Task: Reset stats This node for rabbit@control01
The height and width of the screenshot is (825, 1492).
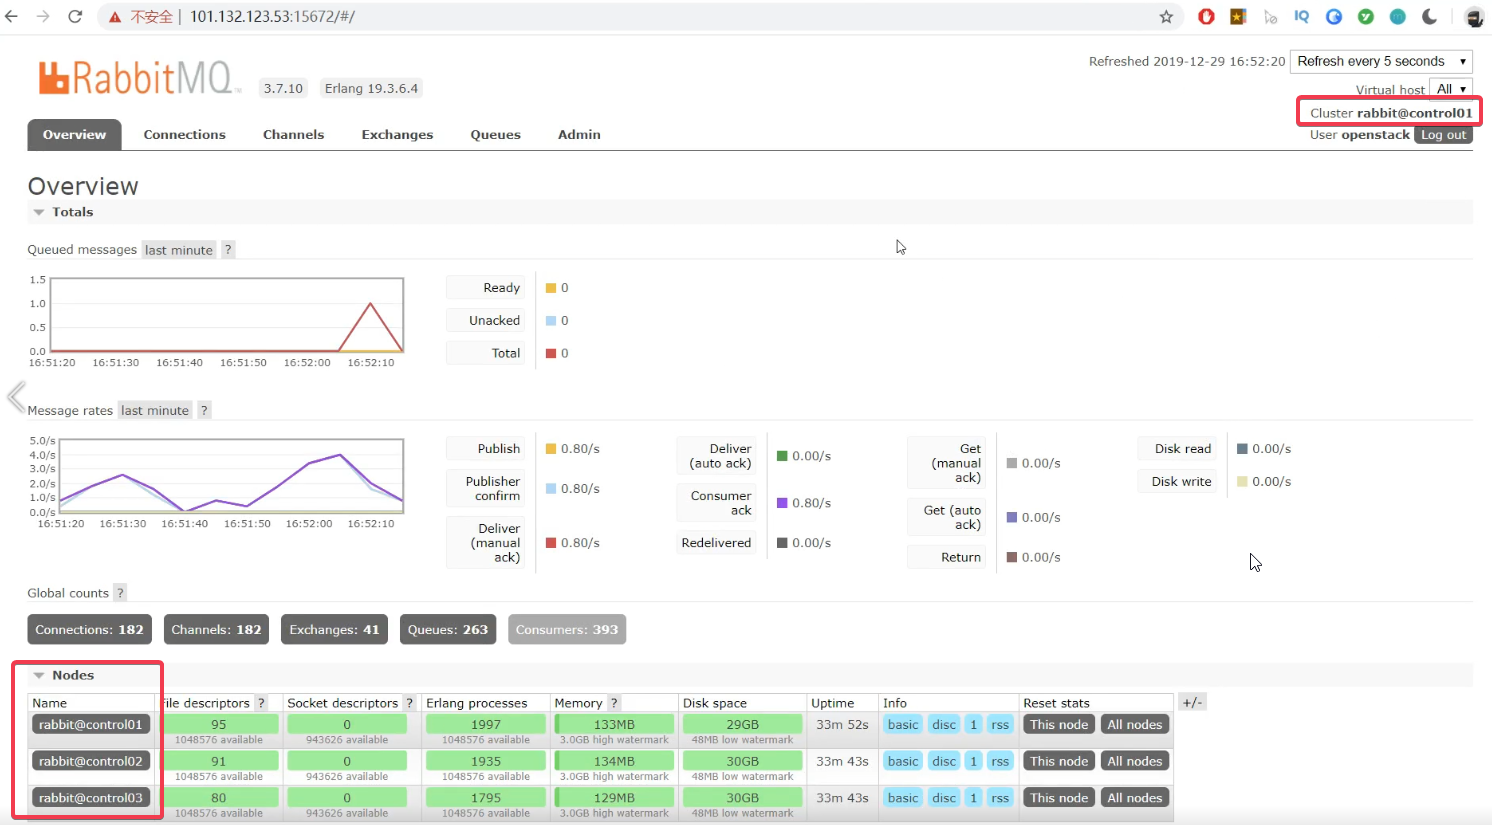Action: 1059,724
